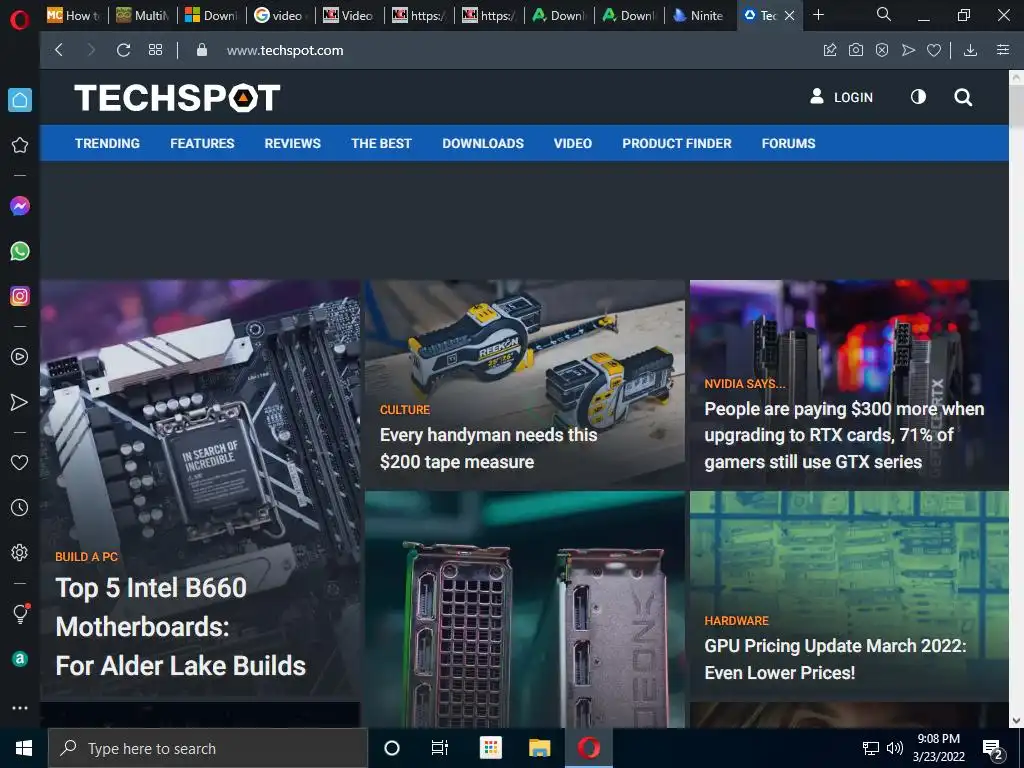Screen dimensions: 1024x768
Task: Go back using the browser back arrow
Action: pyautogui.click(x=59, y=50)
